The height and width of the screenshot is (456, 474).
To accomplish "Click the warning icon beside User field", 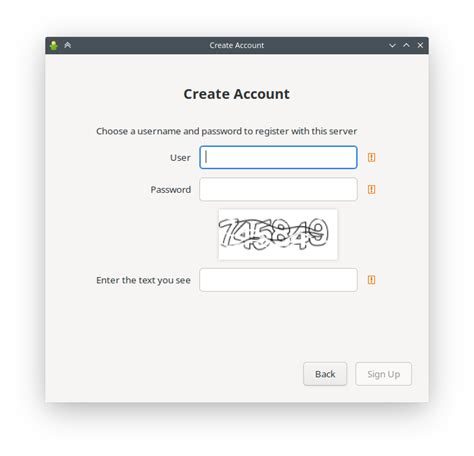I will tap(371, 157).
